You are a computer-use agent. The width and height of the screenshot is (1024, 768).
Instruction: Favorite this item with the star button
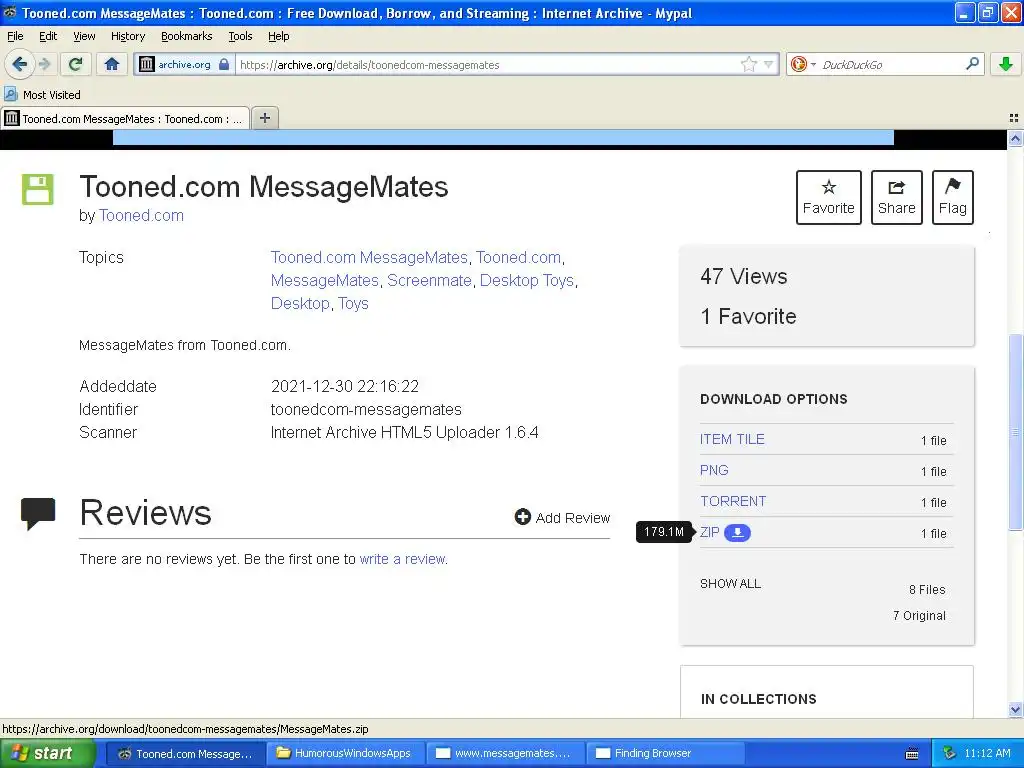[x=829, y=197]
